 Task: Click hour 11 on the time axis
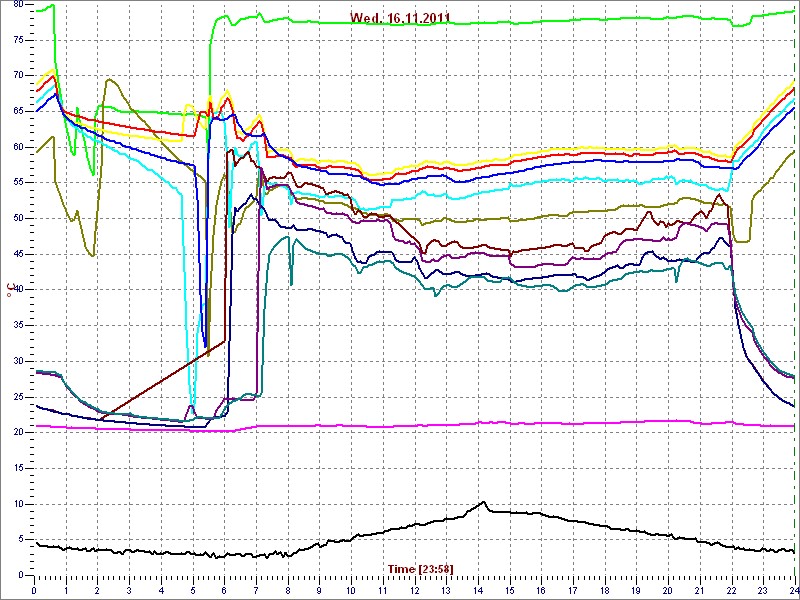tap(383, 589)
